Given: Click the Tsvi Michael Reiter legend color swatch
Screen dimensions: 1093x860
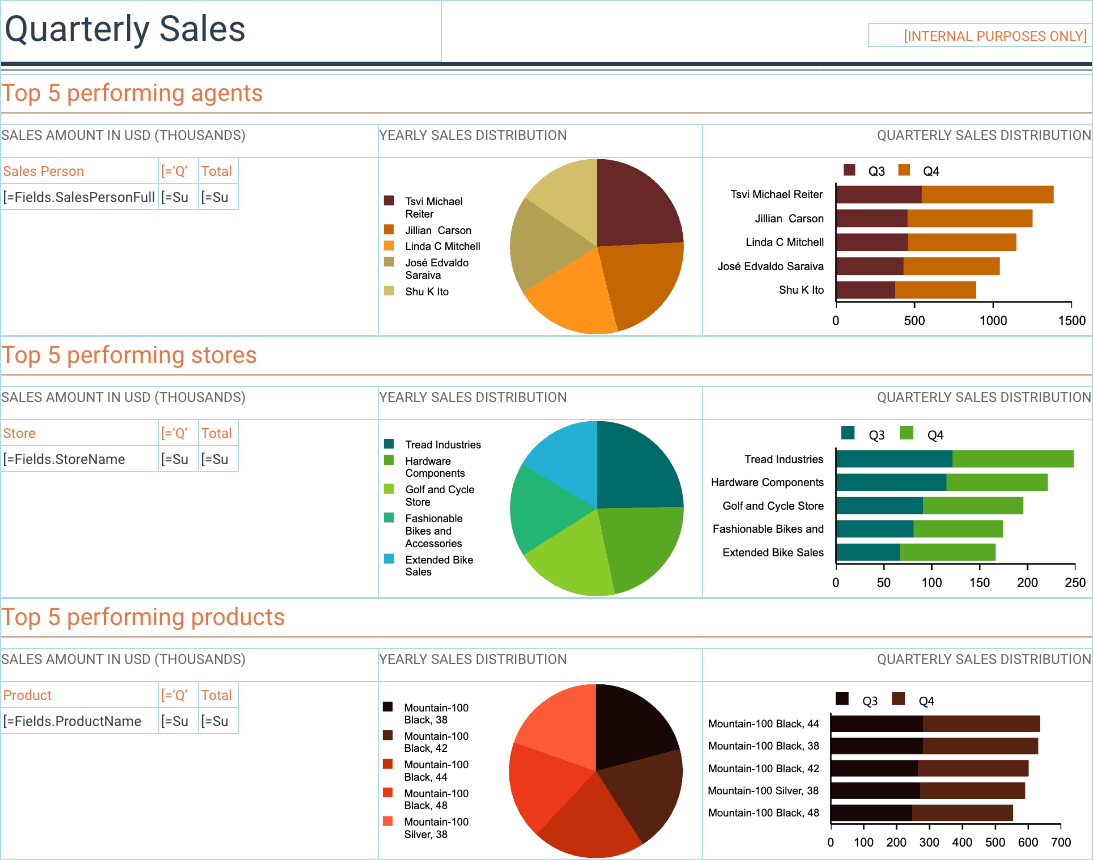Looking at the screenshot, I should pos(389,201).
